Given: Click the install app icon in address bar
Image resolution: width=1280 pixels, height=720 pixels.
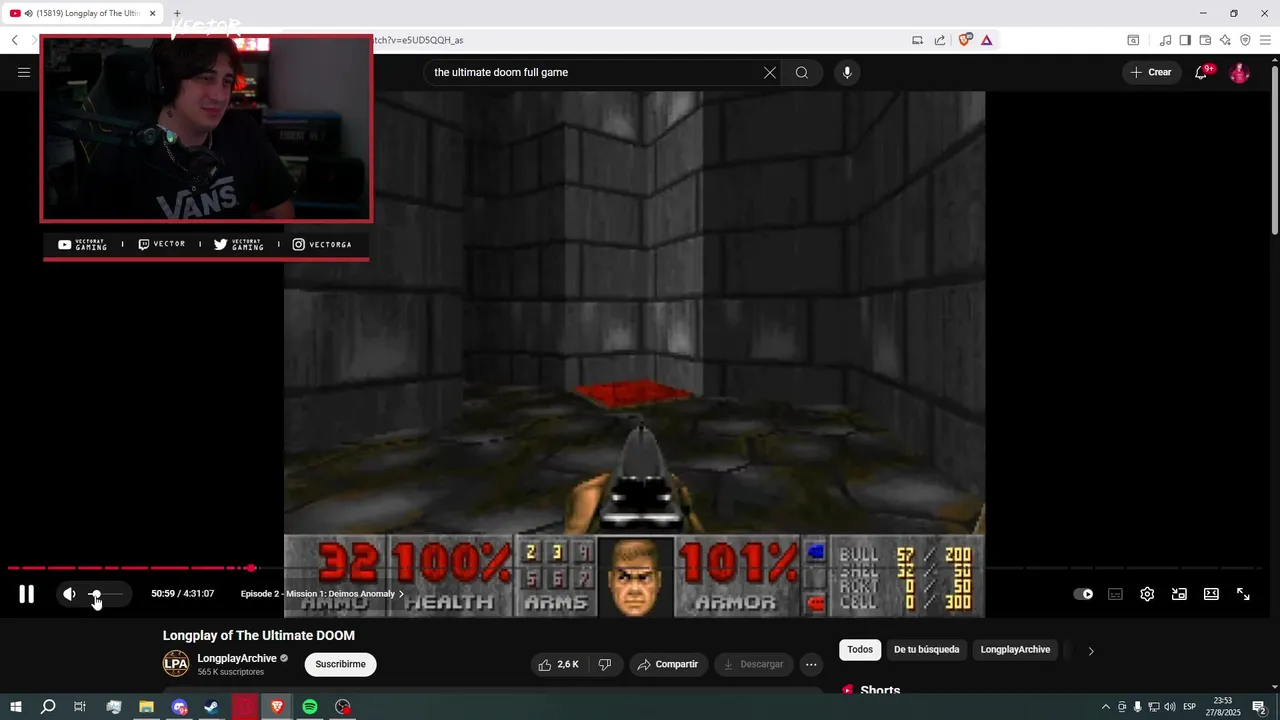Looking at the screenshot, I should point(917,40).
